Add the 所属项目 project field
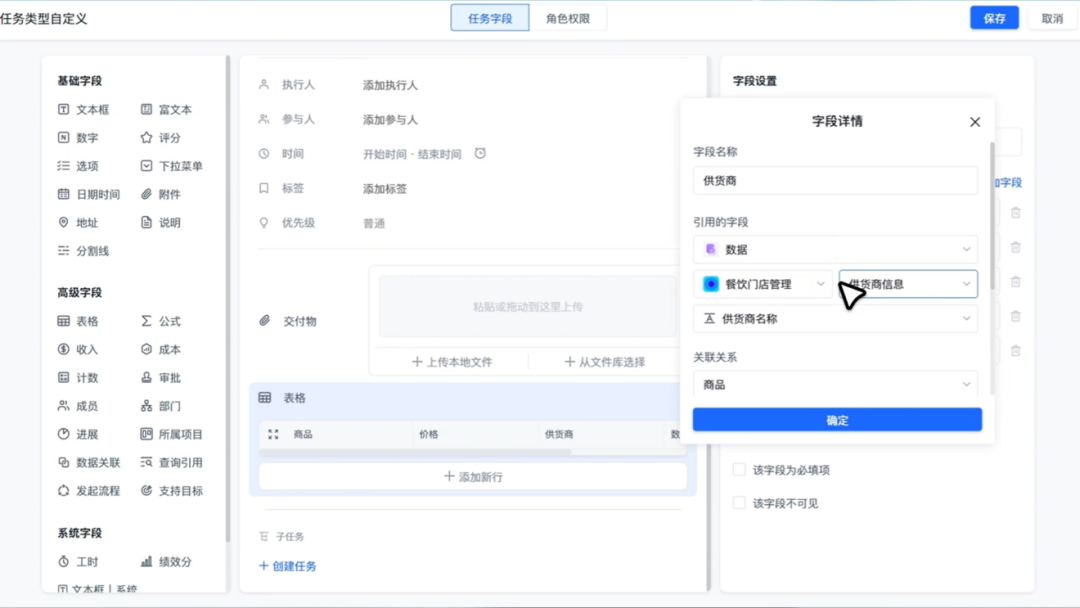1080x608 pixels. point(172,434)
